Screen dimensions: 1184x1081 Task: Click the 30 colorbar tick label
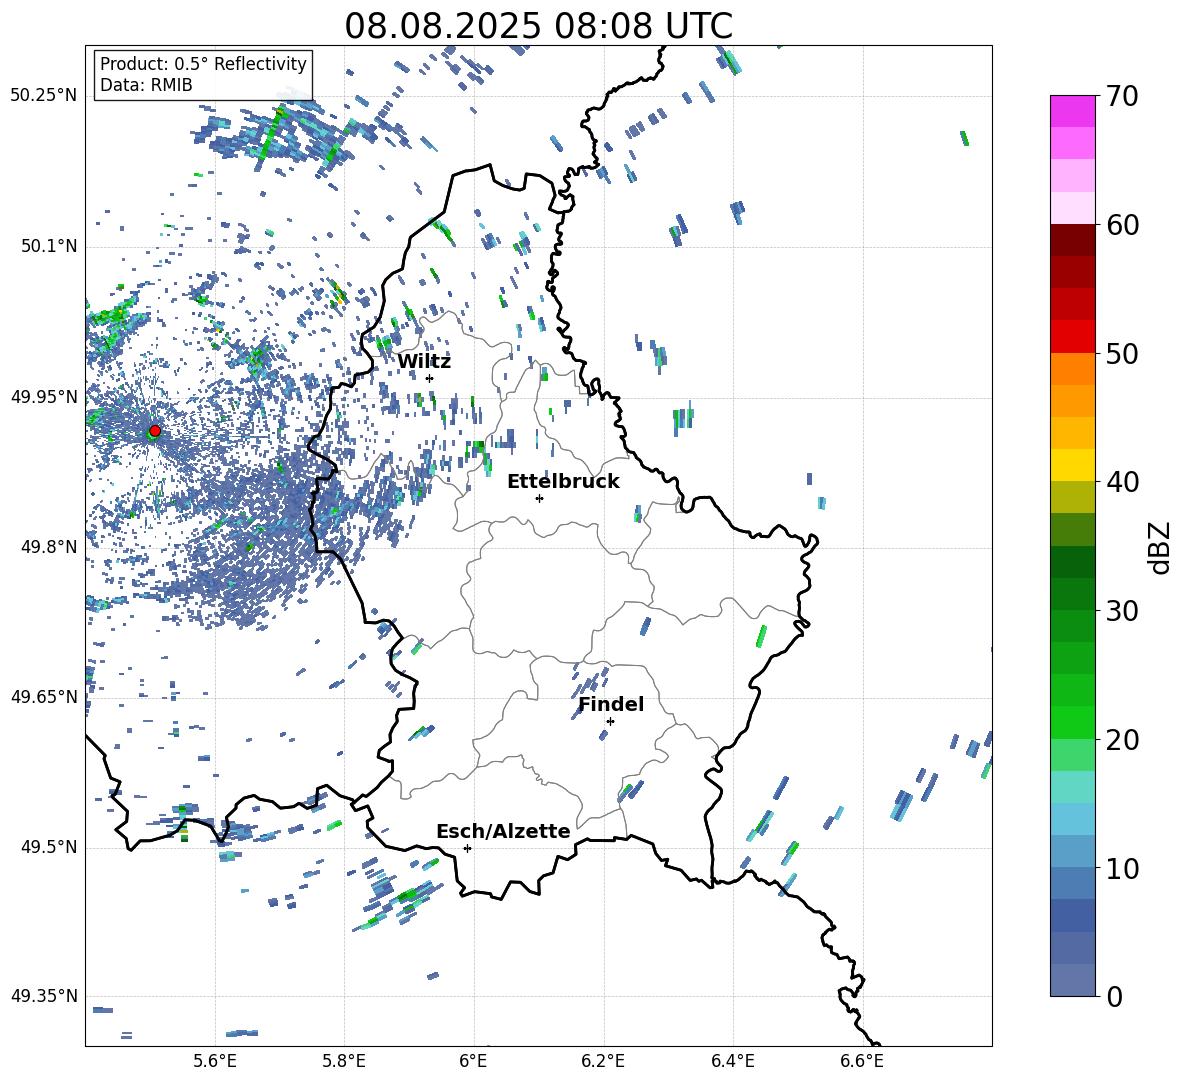click(1121, 610)
